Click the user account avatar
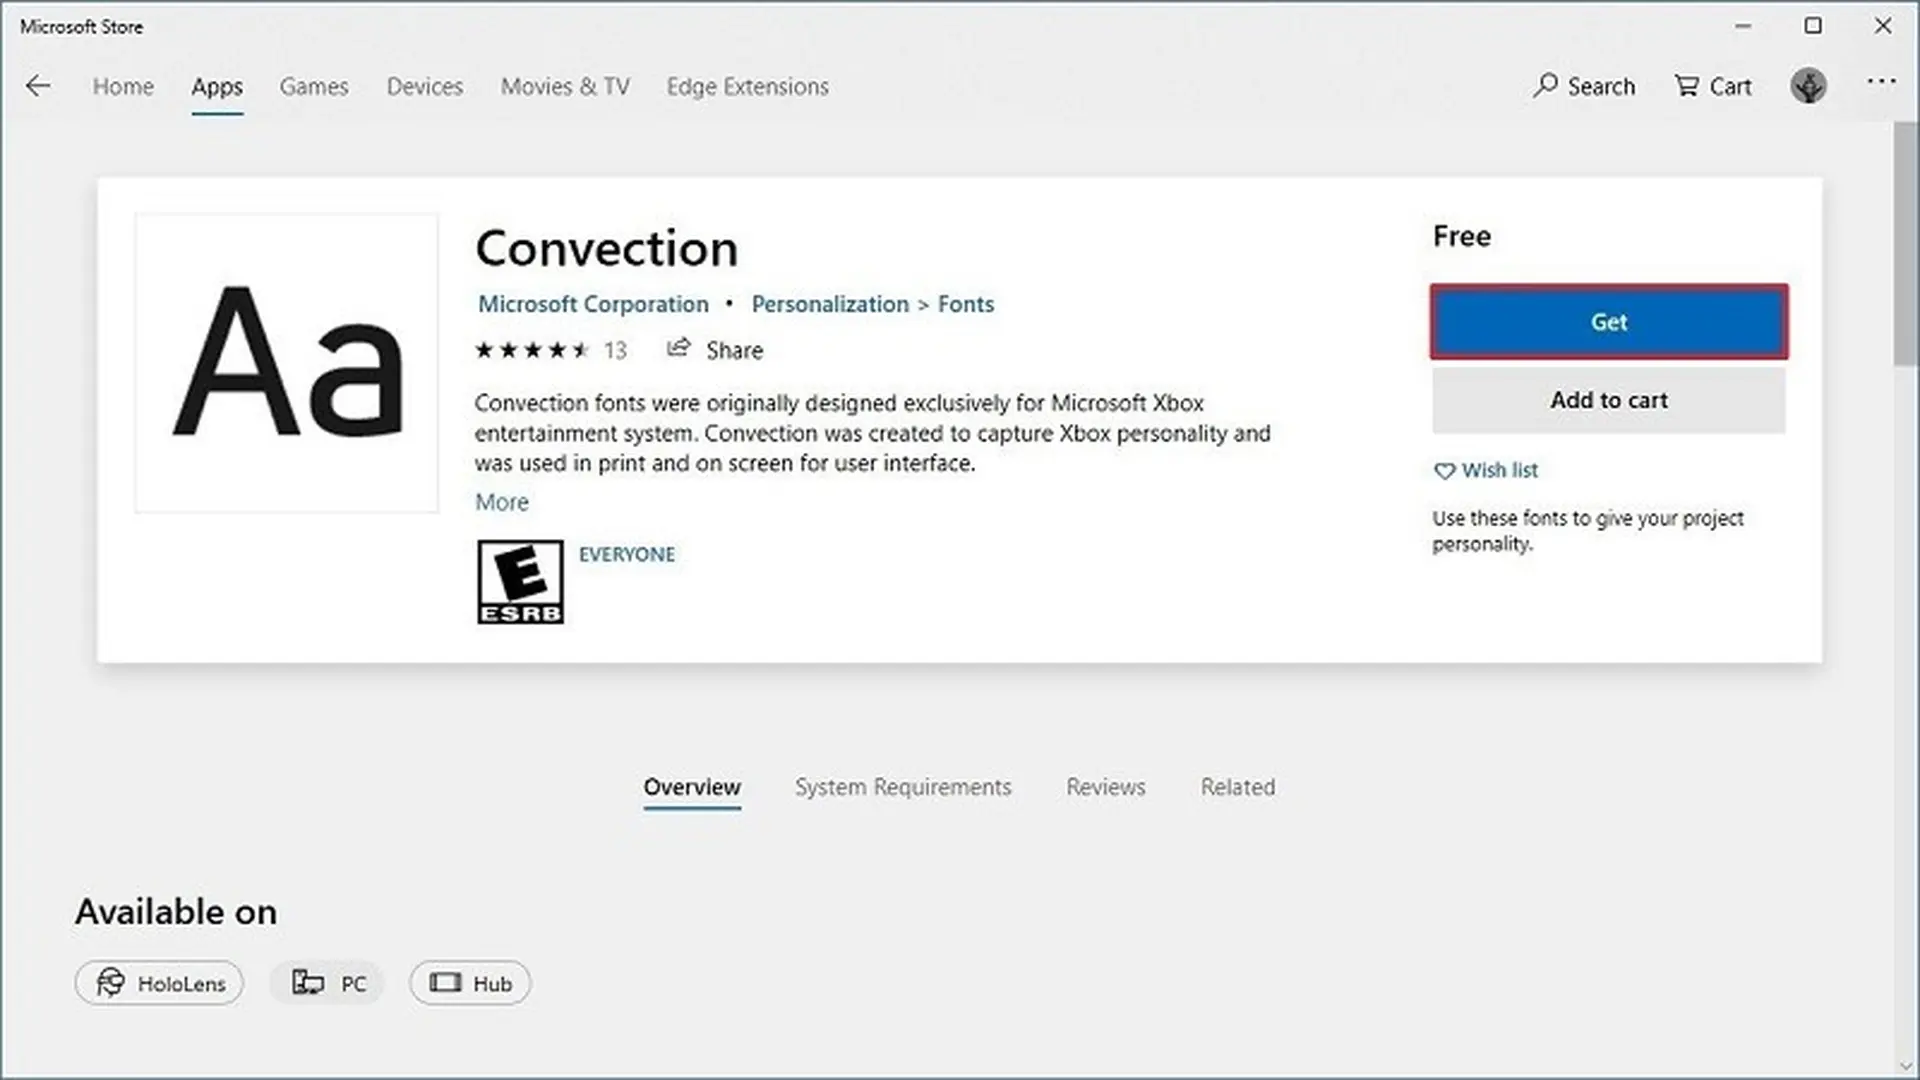 tap(1808, 86)
